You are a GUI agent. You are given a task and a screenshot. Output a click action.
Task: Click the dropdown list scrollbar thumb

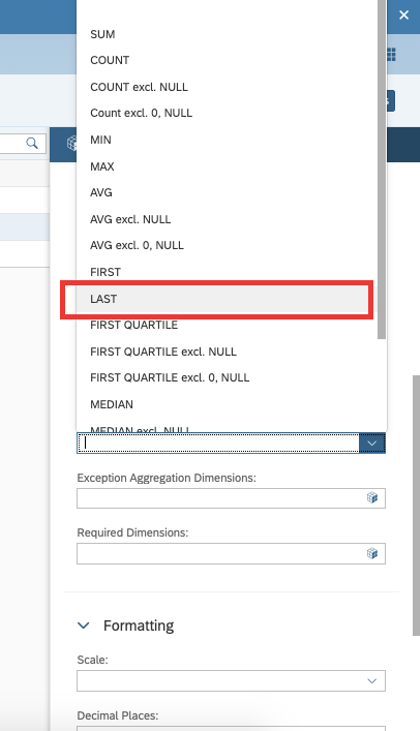[x=382, y=168]
